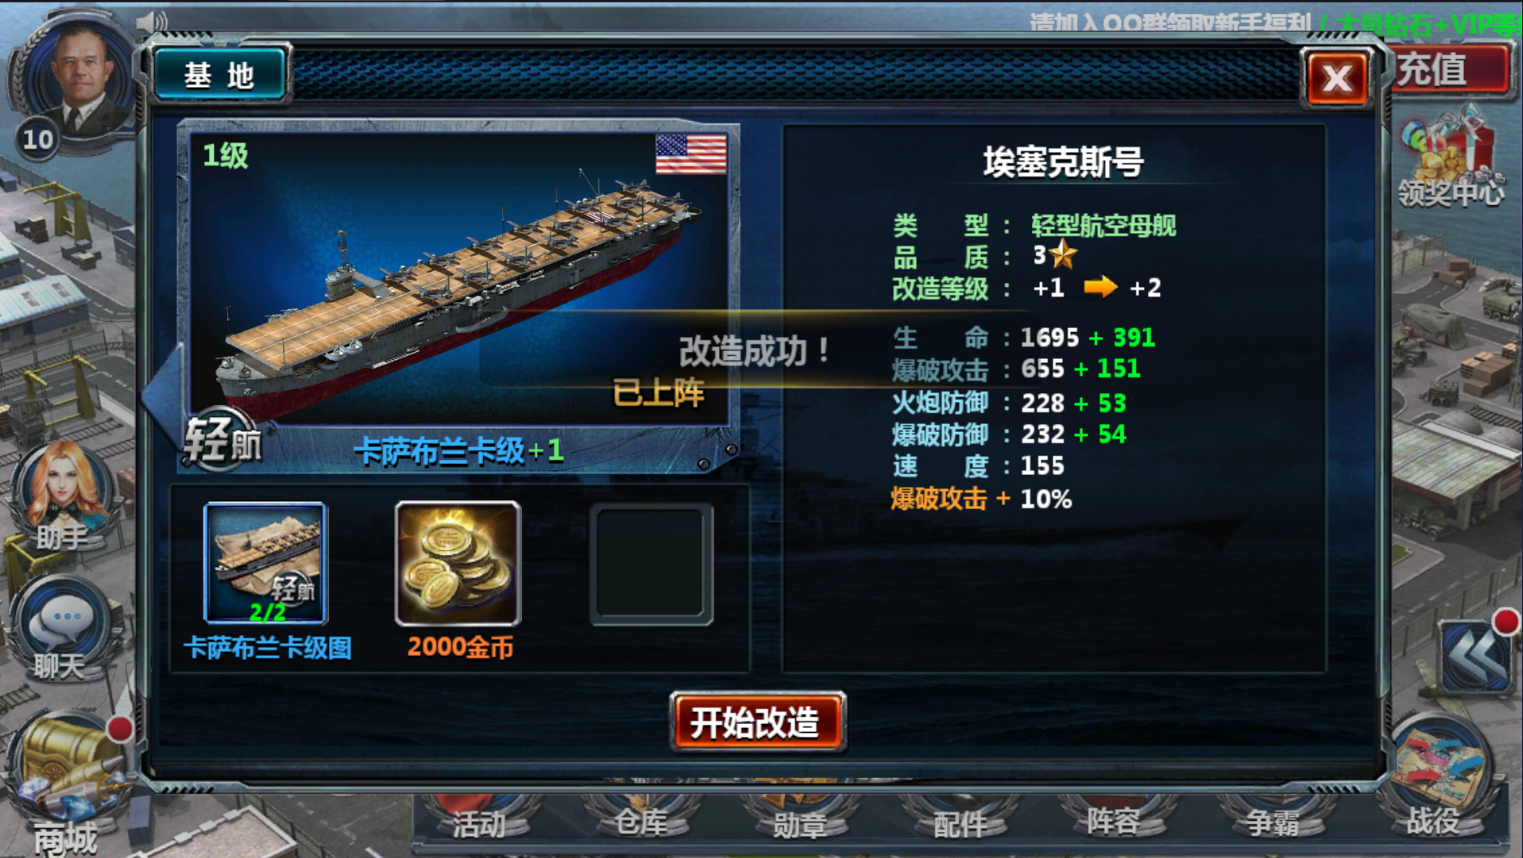Open the commander portrait profile
Viewport: 1523px width, 858px height.
(x=78, y=78)
